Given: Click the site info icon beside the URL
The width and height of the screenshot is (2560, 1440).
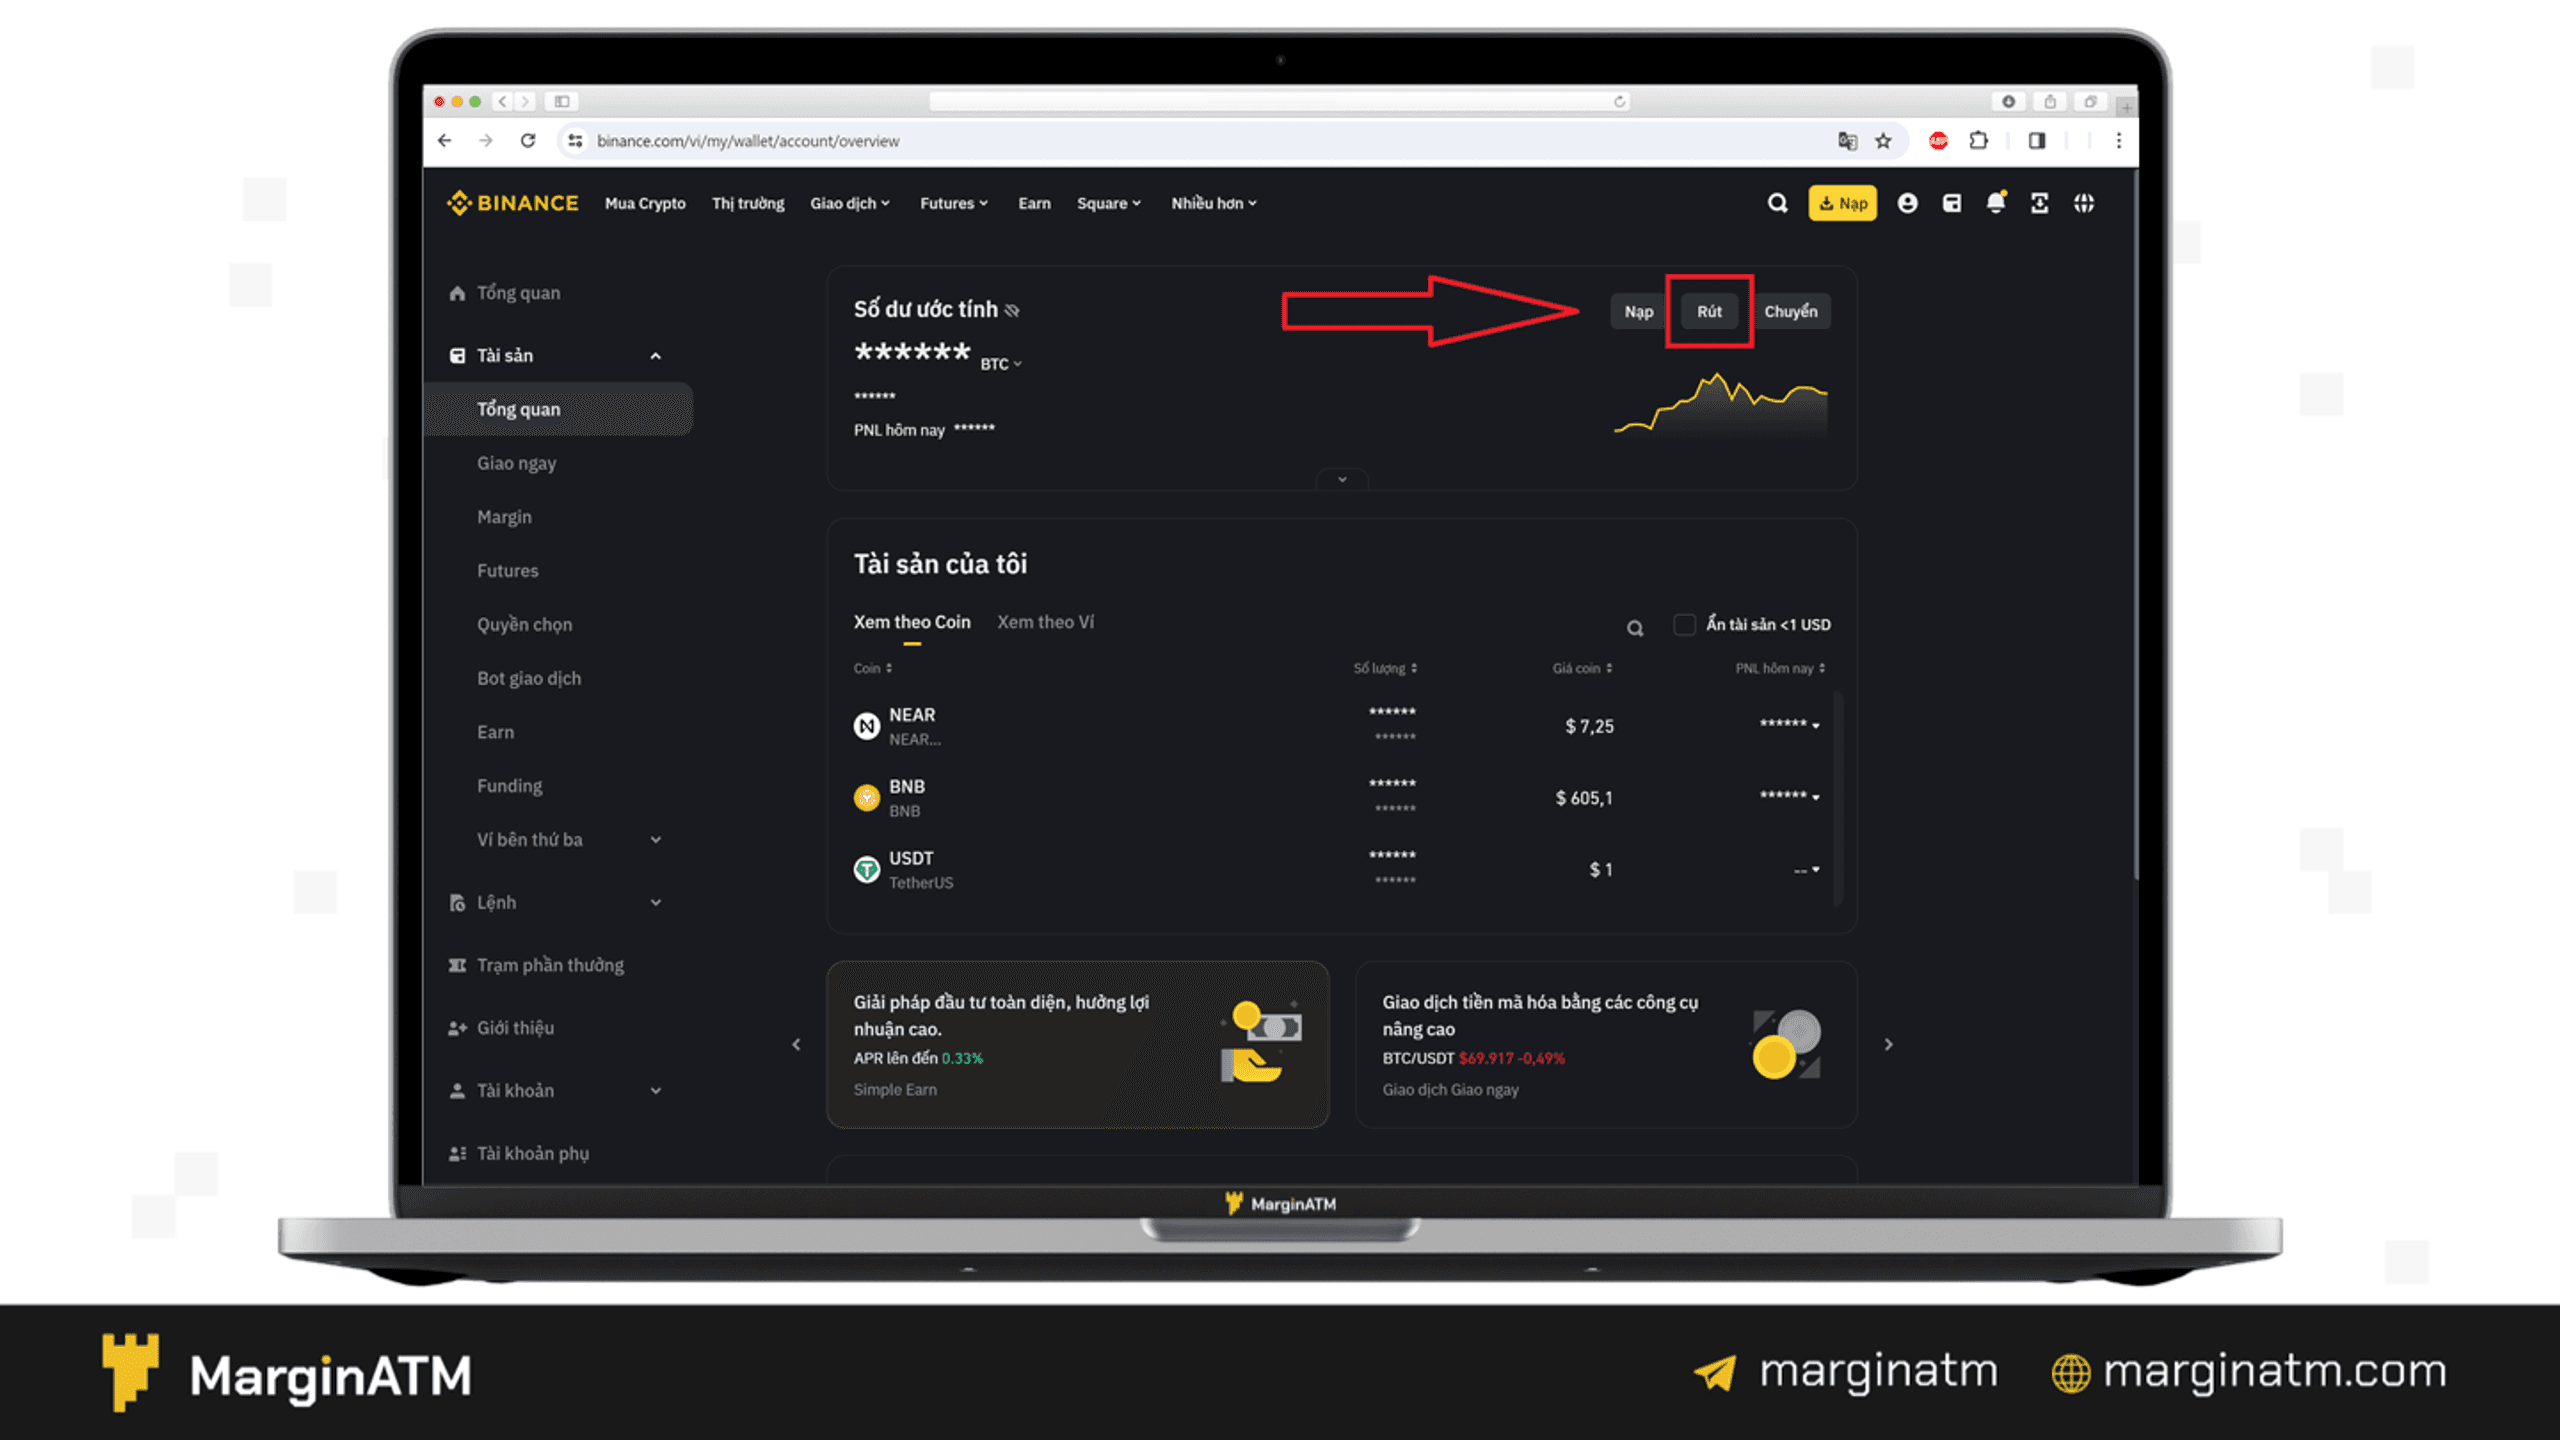Looking at the screenshot, I should (x=575, y=141).
